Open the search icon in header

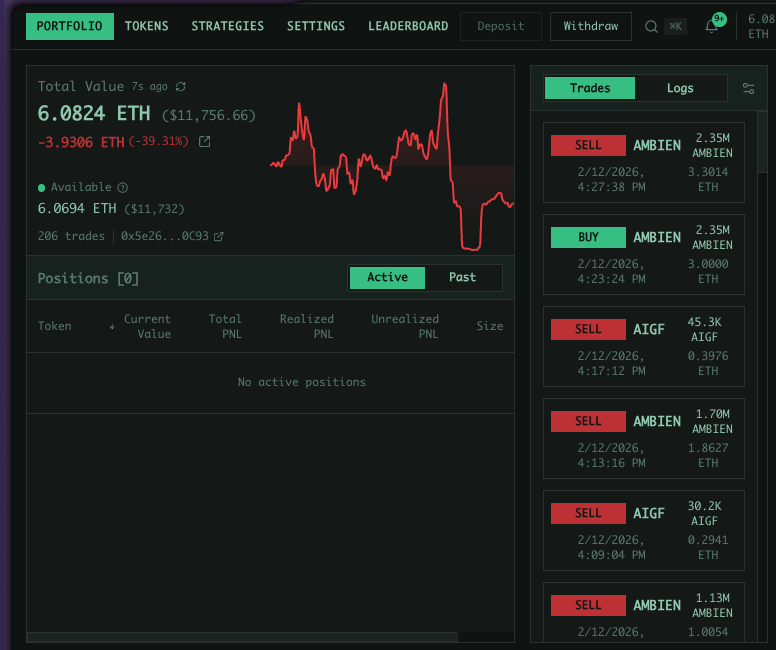tap(651, 26)
